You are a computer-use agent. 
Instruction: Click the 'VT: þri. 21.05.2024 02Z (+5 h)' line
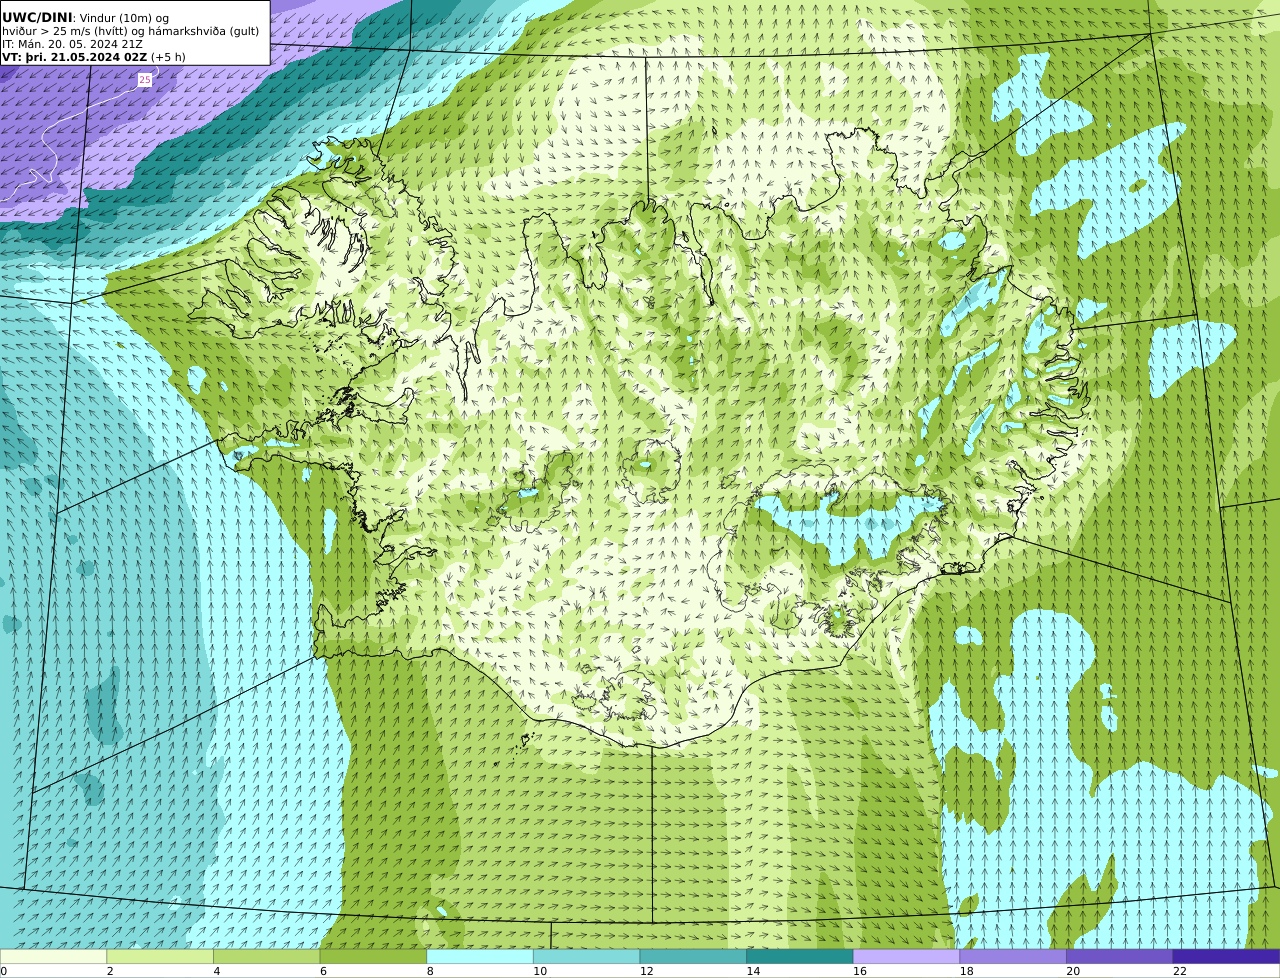coord(94,57)
